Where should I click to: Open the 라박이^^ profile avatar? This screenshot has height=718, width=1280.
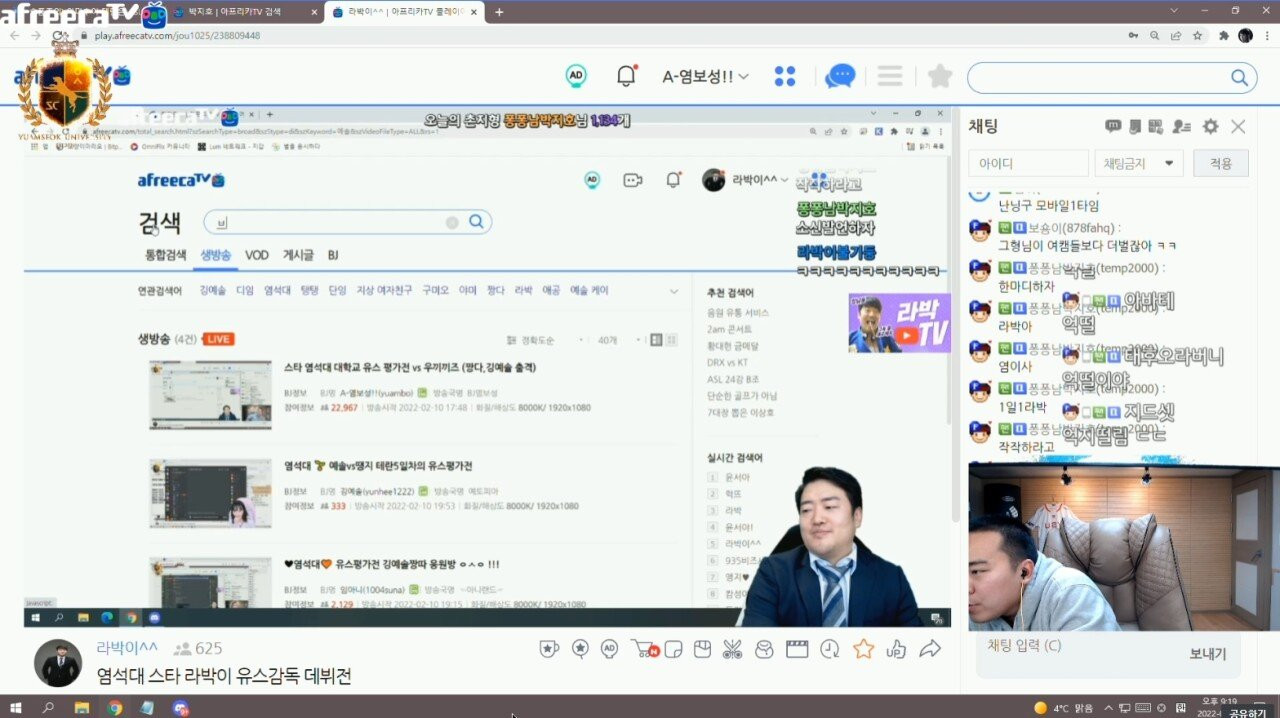pos(58,662)
